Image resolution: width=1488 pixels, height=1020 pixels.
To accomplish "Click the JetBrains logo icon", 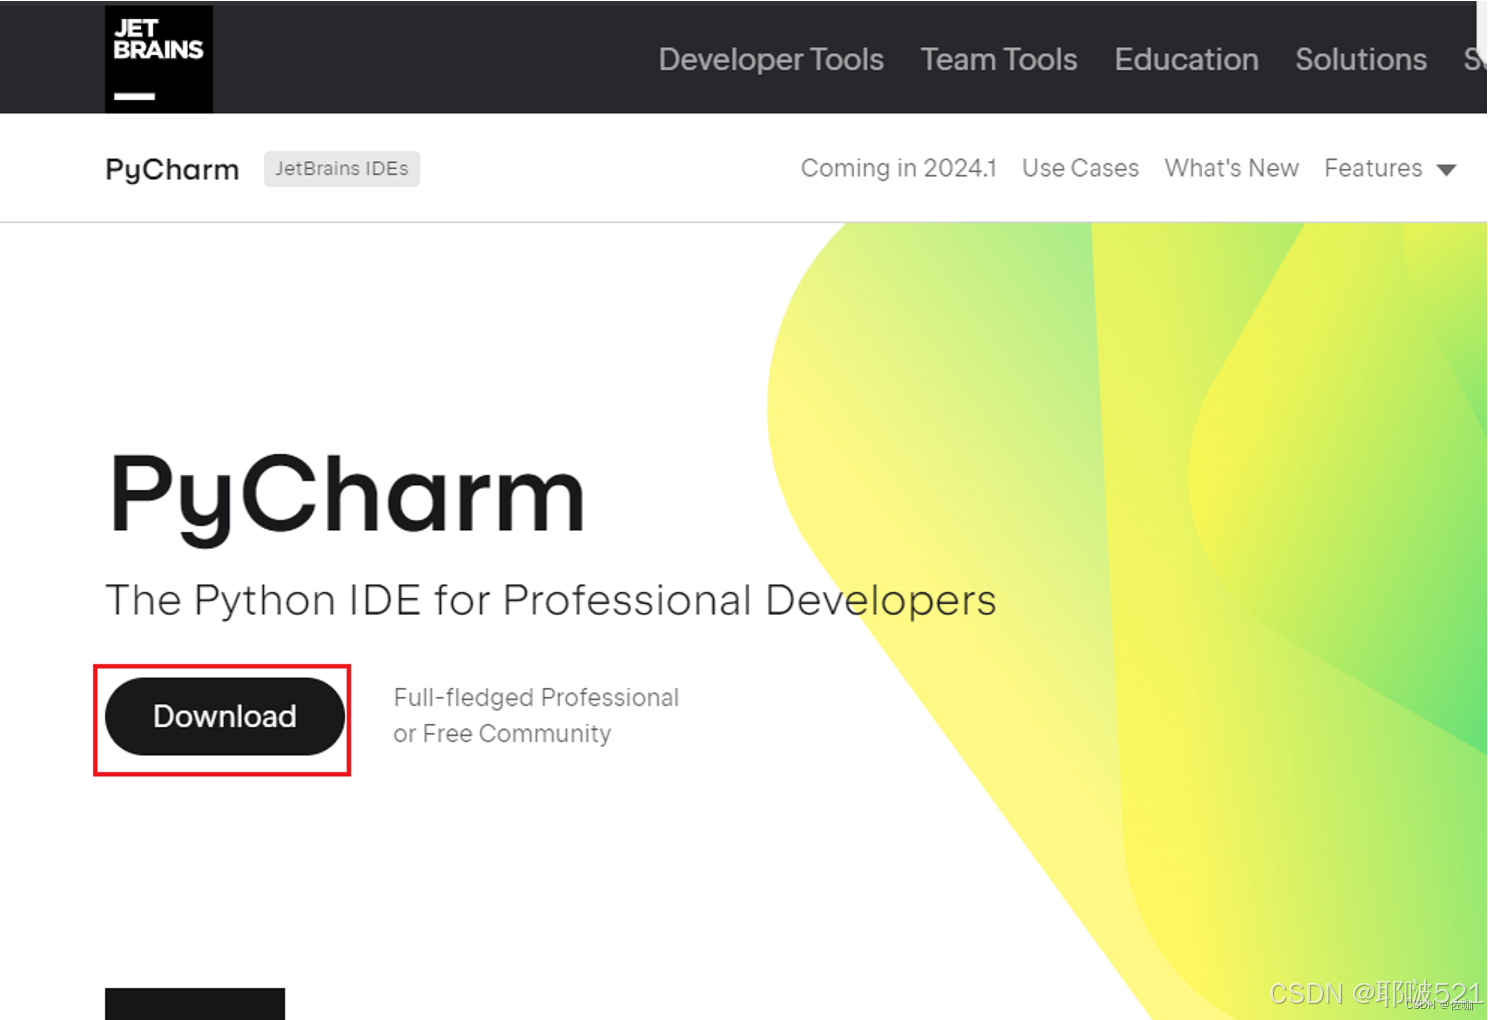I will (158, 57).
